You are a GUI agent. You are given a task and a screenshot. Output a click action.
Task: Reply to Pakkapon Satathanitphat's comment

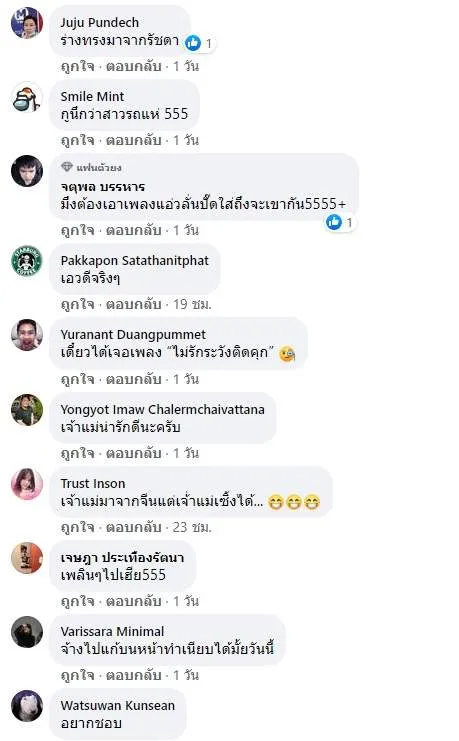(133, 304)
